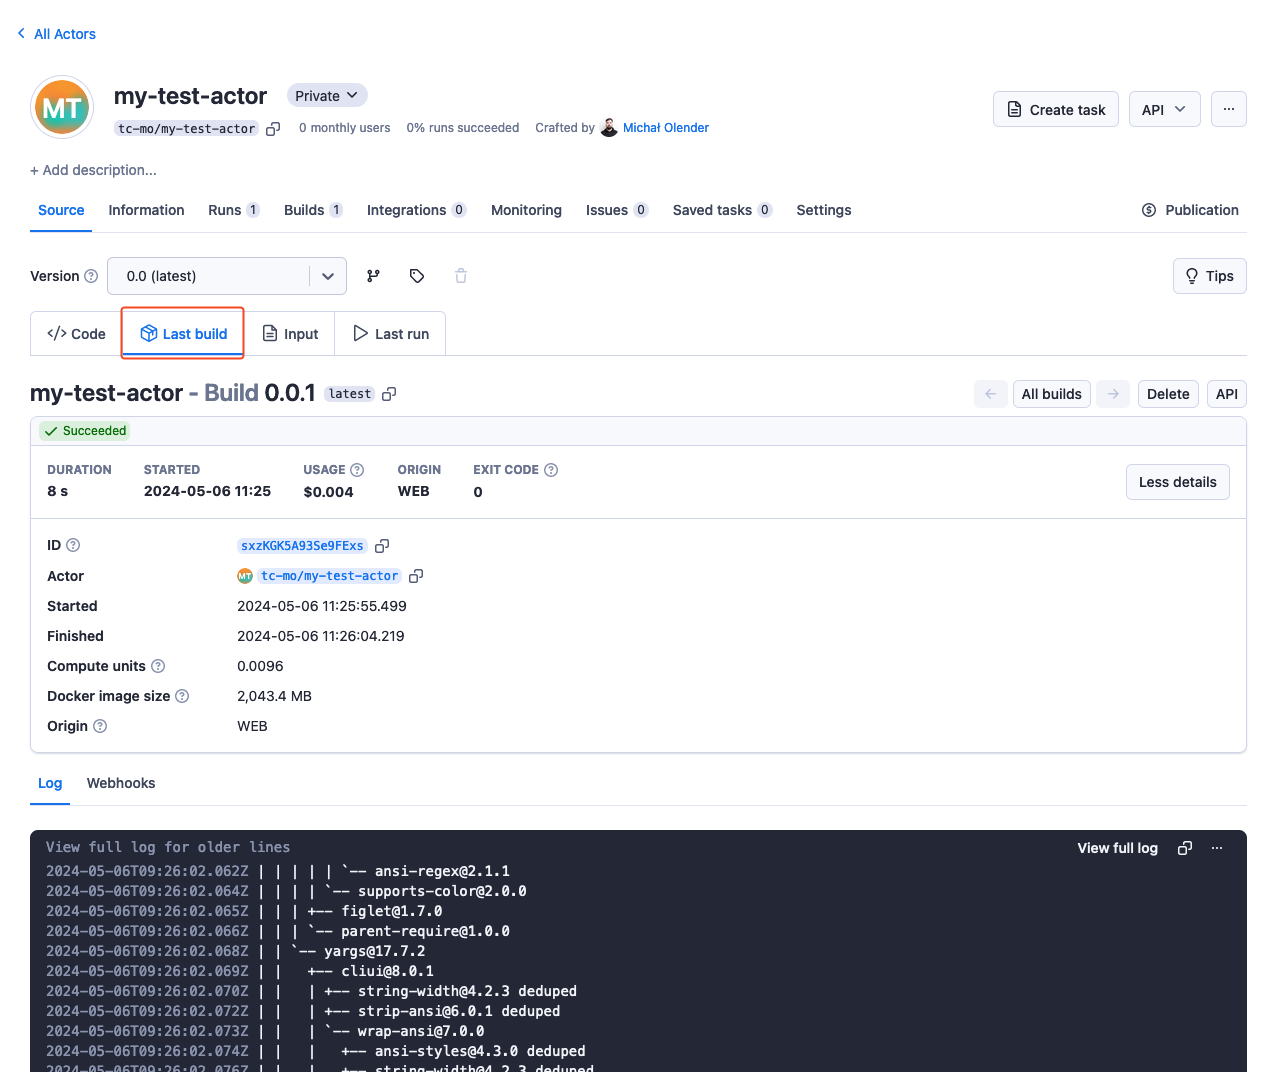Show help for the Usage field

tap(357, 470)
